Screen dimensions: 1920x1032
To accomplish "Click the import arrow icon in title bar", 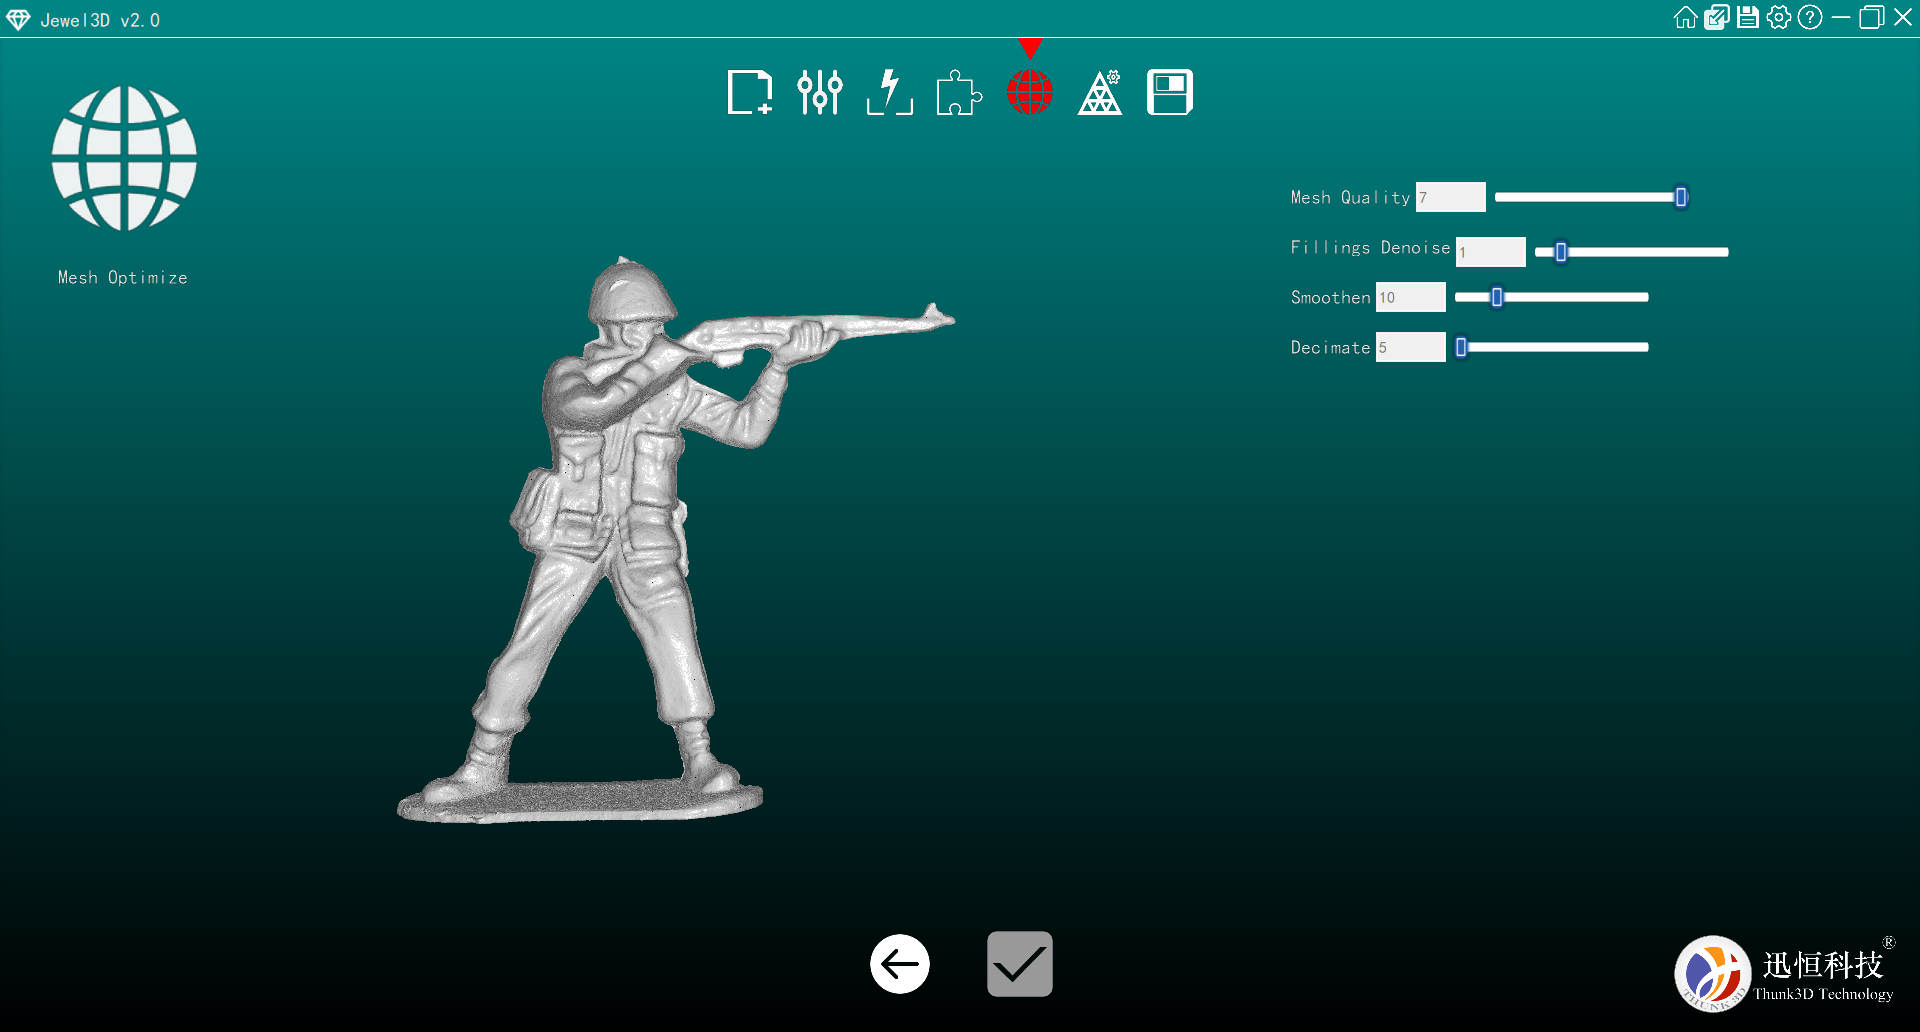I will coord(1716,18).
